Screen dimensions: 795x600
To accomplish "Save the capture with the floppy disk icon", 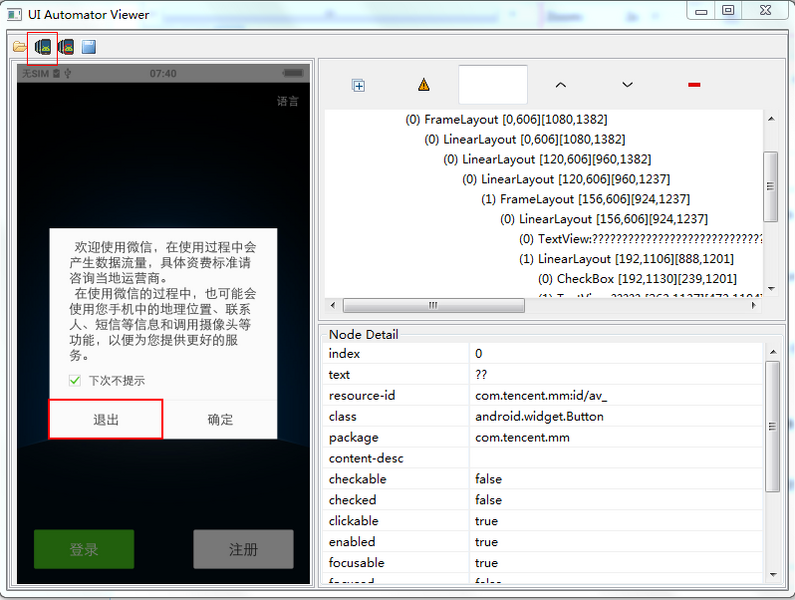I will [x=89, y=47].
